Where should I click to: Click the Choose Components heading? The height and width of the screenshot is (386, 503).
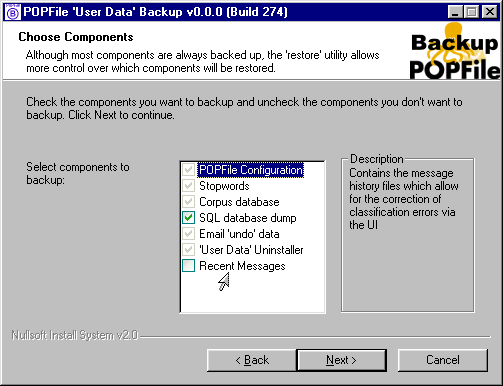[x=76, y=37]
